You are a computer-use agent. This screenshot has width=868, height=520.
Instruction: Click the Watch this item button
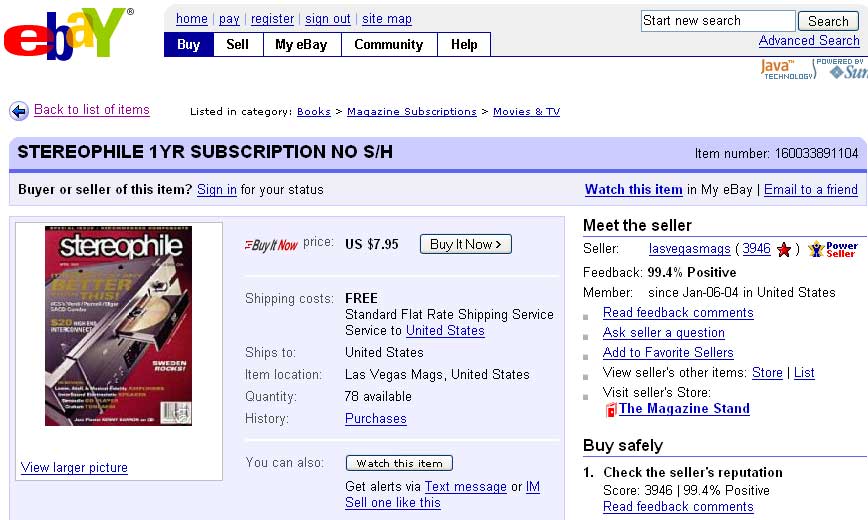(399, 463)
